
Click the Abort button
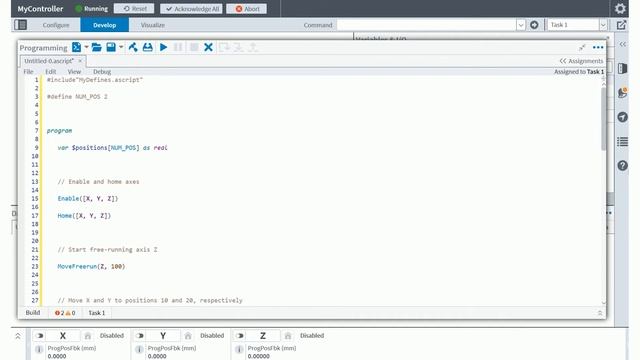tap(247, 9)
